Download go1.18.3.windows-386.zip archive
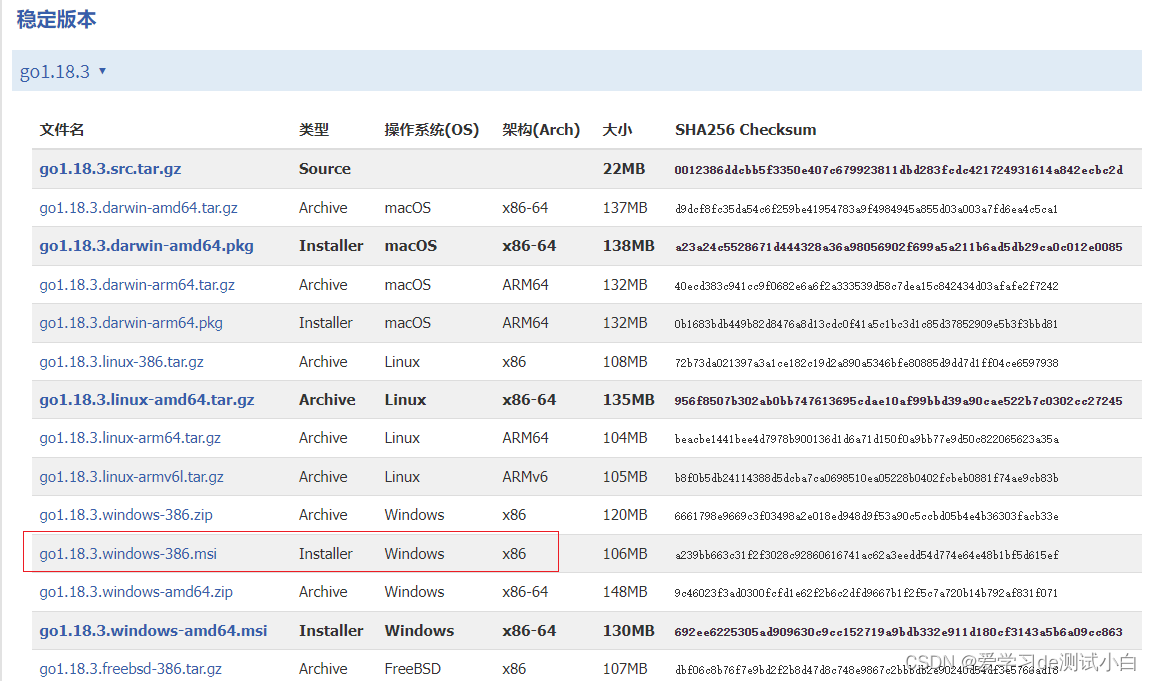The width and height of the screenshot is (1151, 681). (126, 515)
